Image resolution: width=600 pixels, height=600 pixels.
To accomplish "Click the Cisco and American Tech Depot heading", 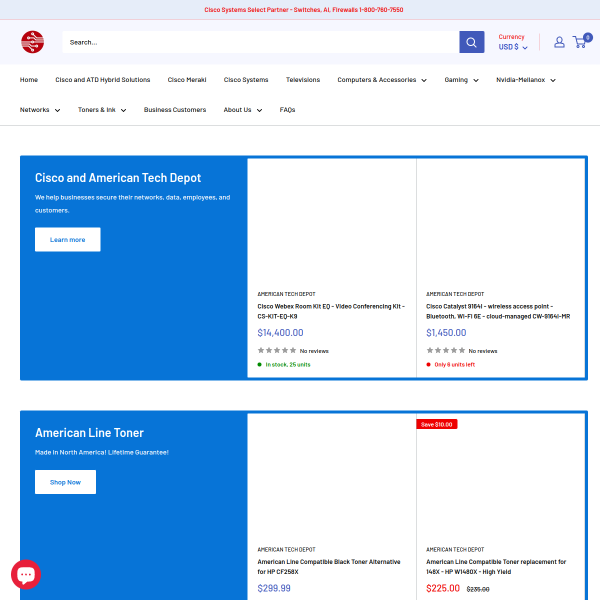I will click(x=118, y=178).
